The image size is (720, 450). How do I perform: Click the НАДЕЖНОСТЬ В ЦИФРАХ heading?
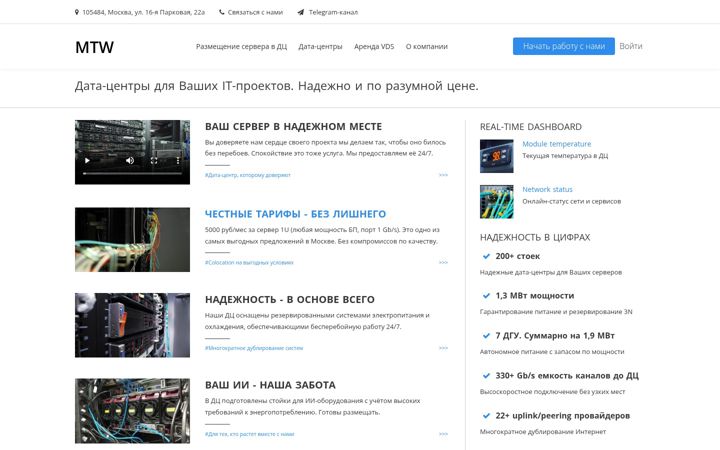pos(535,237)
